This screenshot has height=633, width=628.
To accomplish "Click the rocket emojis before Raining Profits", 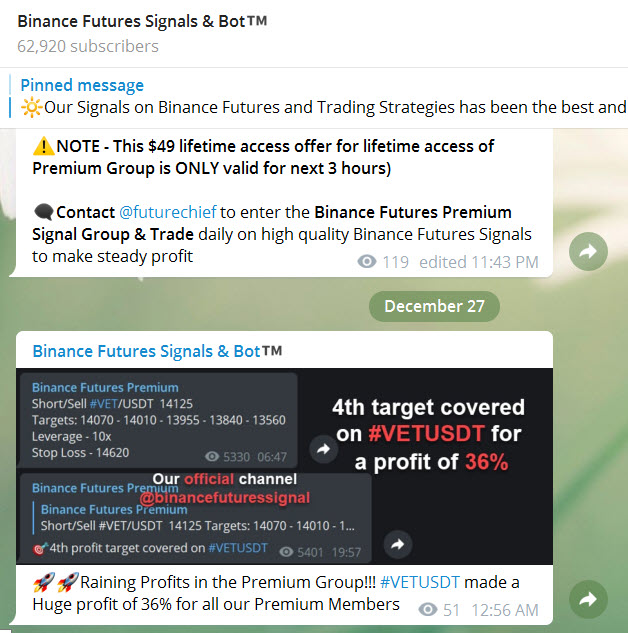I will [54, 582].
